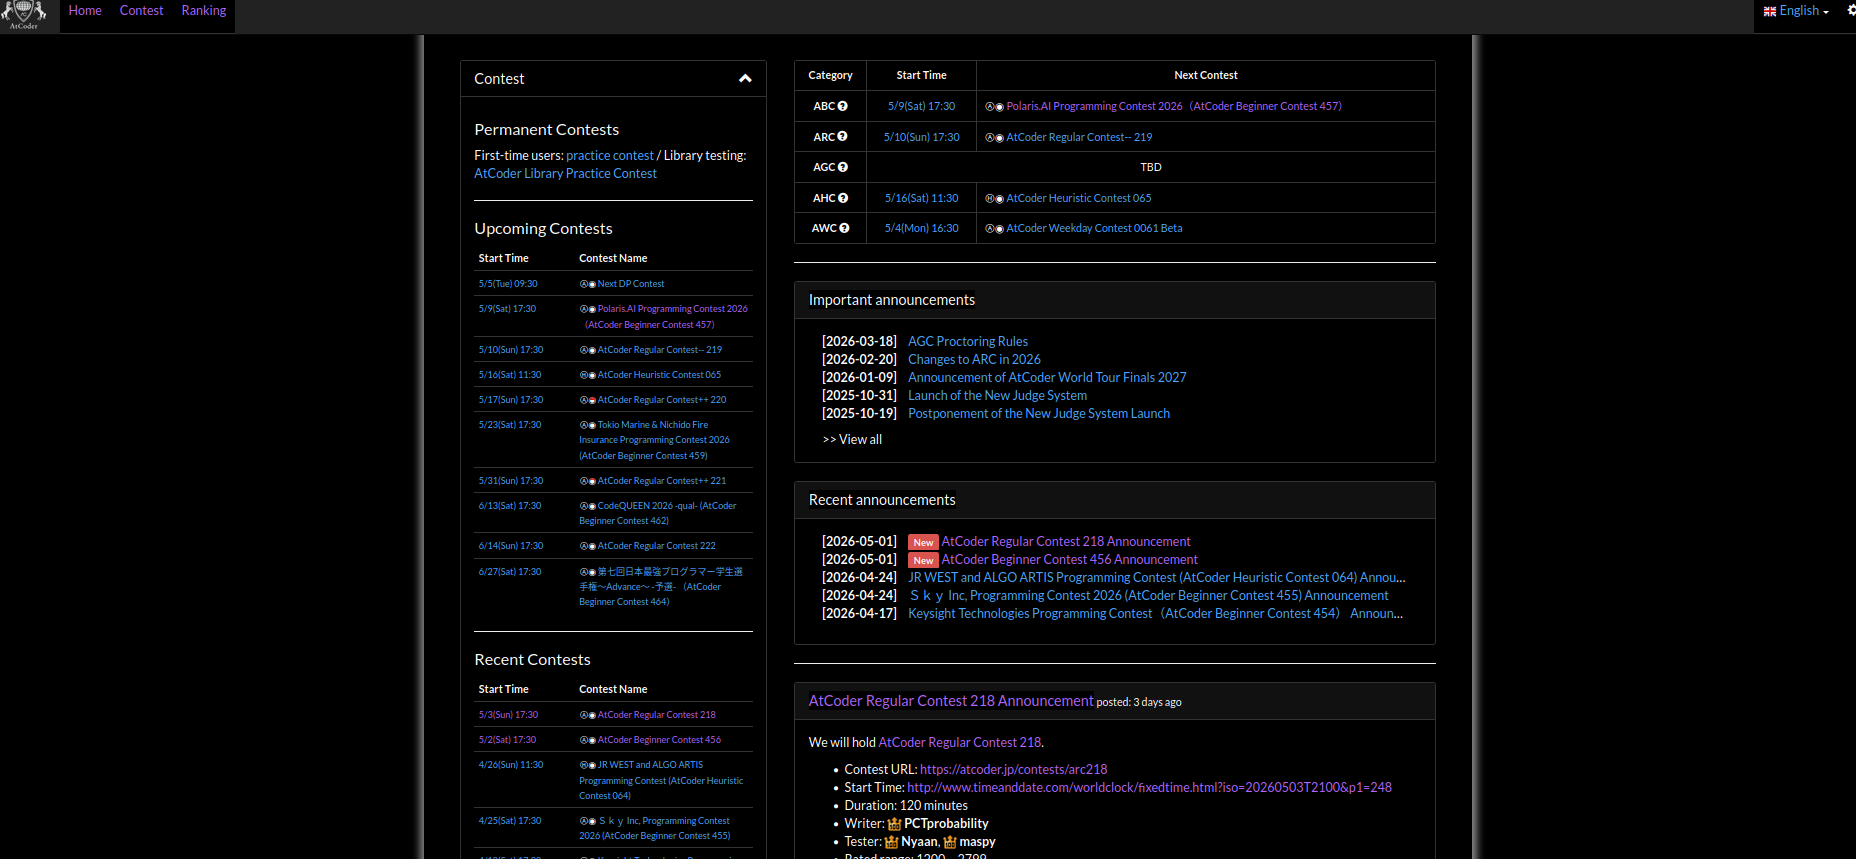Open the English language dropdown
Viewport: 1856px width, 859px height.
pyautogui.click(x=1796, y=11)
